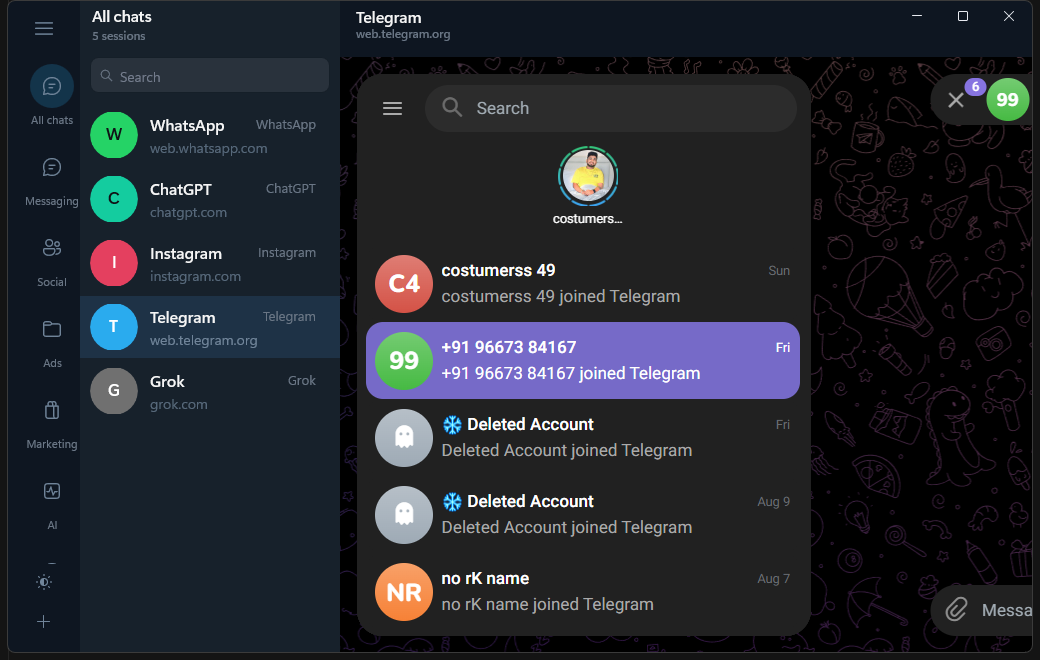This screenshot has height=660, width=1040.
Task: Maximize the Telegram window
Action: [x=963, y=16]
